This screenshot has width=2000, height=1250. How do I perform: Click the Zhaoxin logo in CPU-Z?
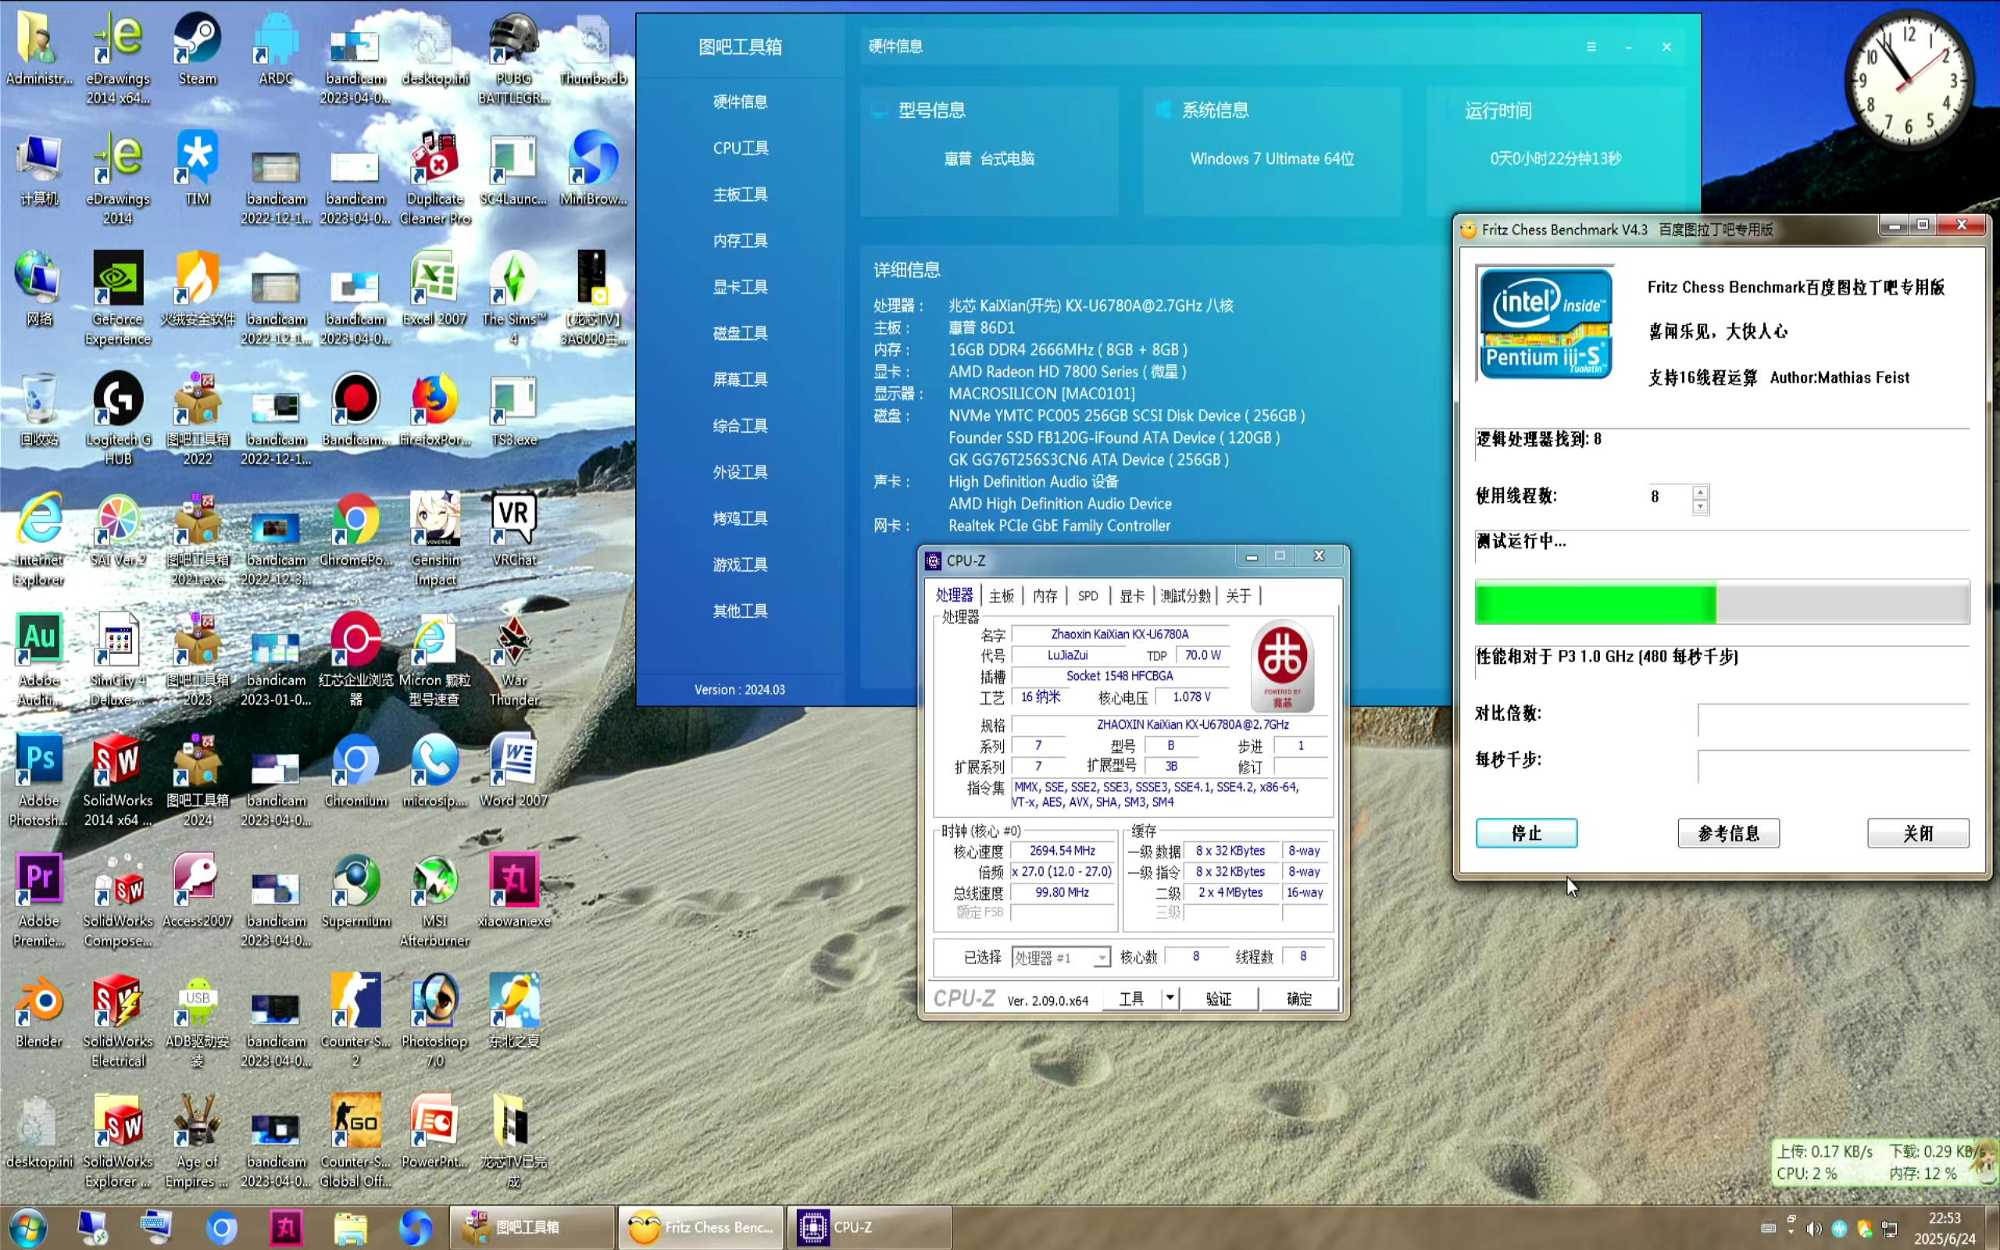click(x=1282, y=666)
